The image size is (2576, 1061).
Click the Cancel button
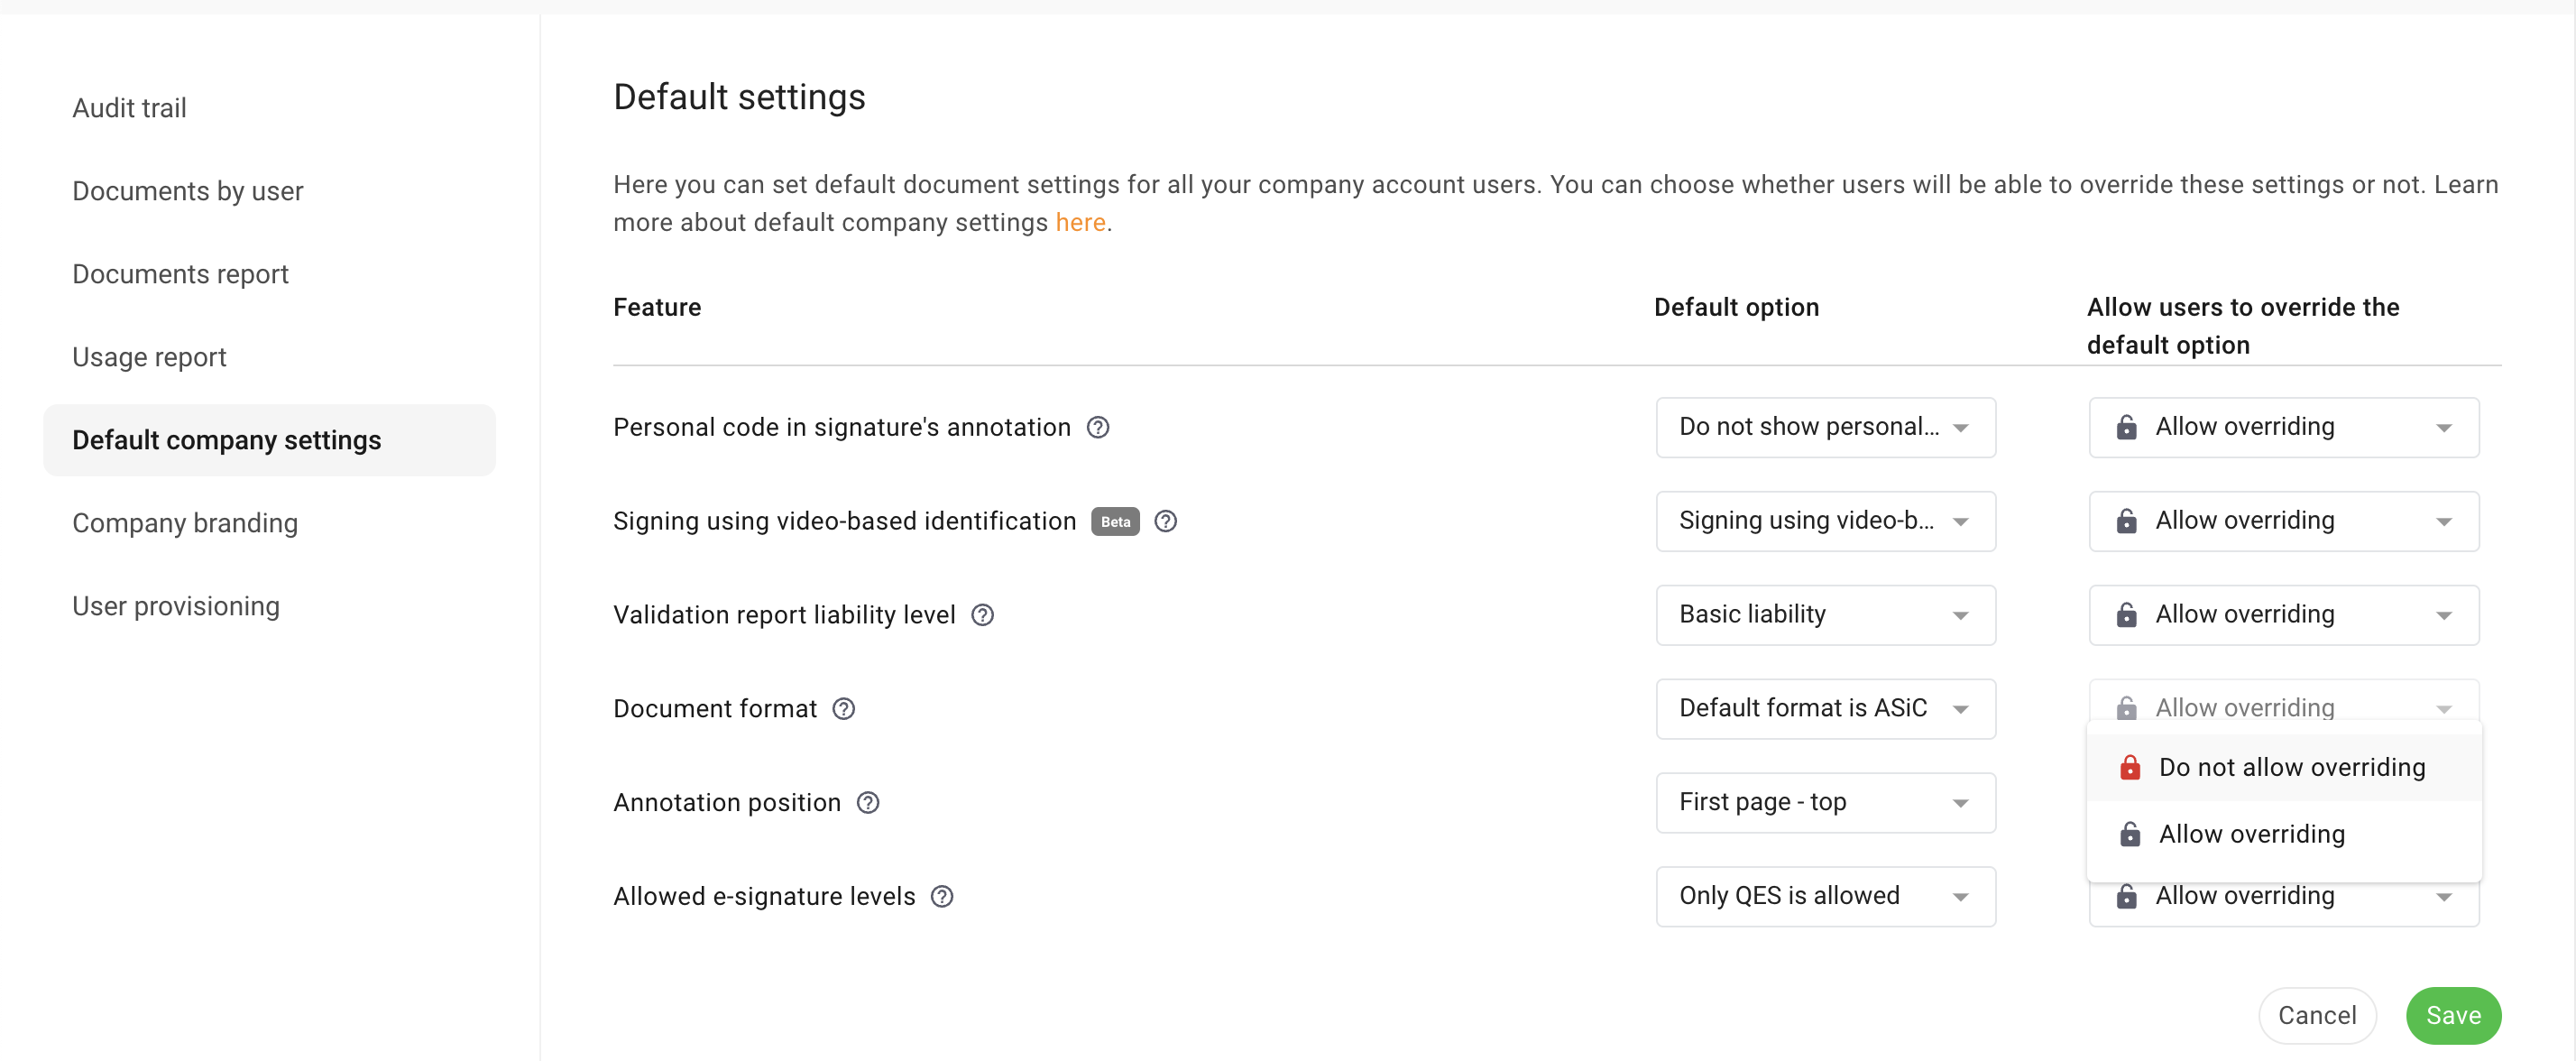tap(2316, 1015)
